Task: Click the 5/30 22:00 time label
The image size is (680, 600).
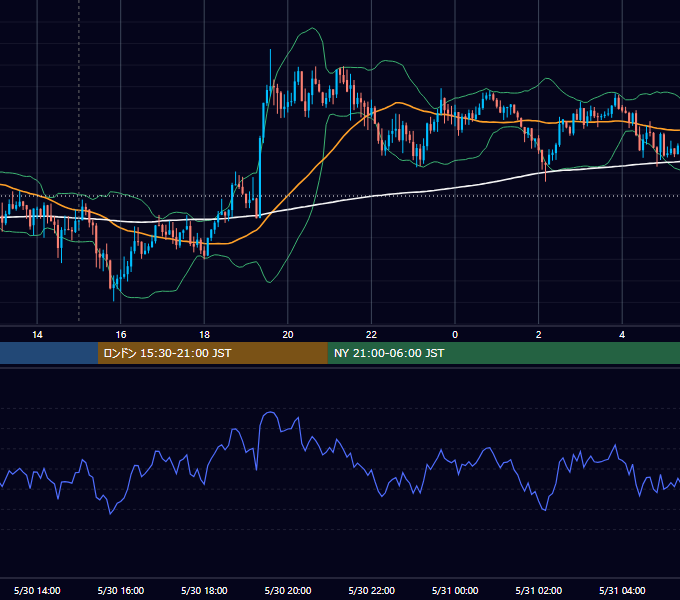Action: [x=372, y=590]
